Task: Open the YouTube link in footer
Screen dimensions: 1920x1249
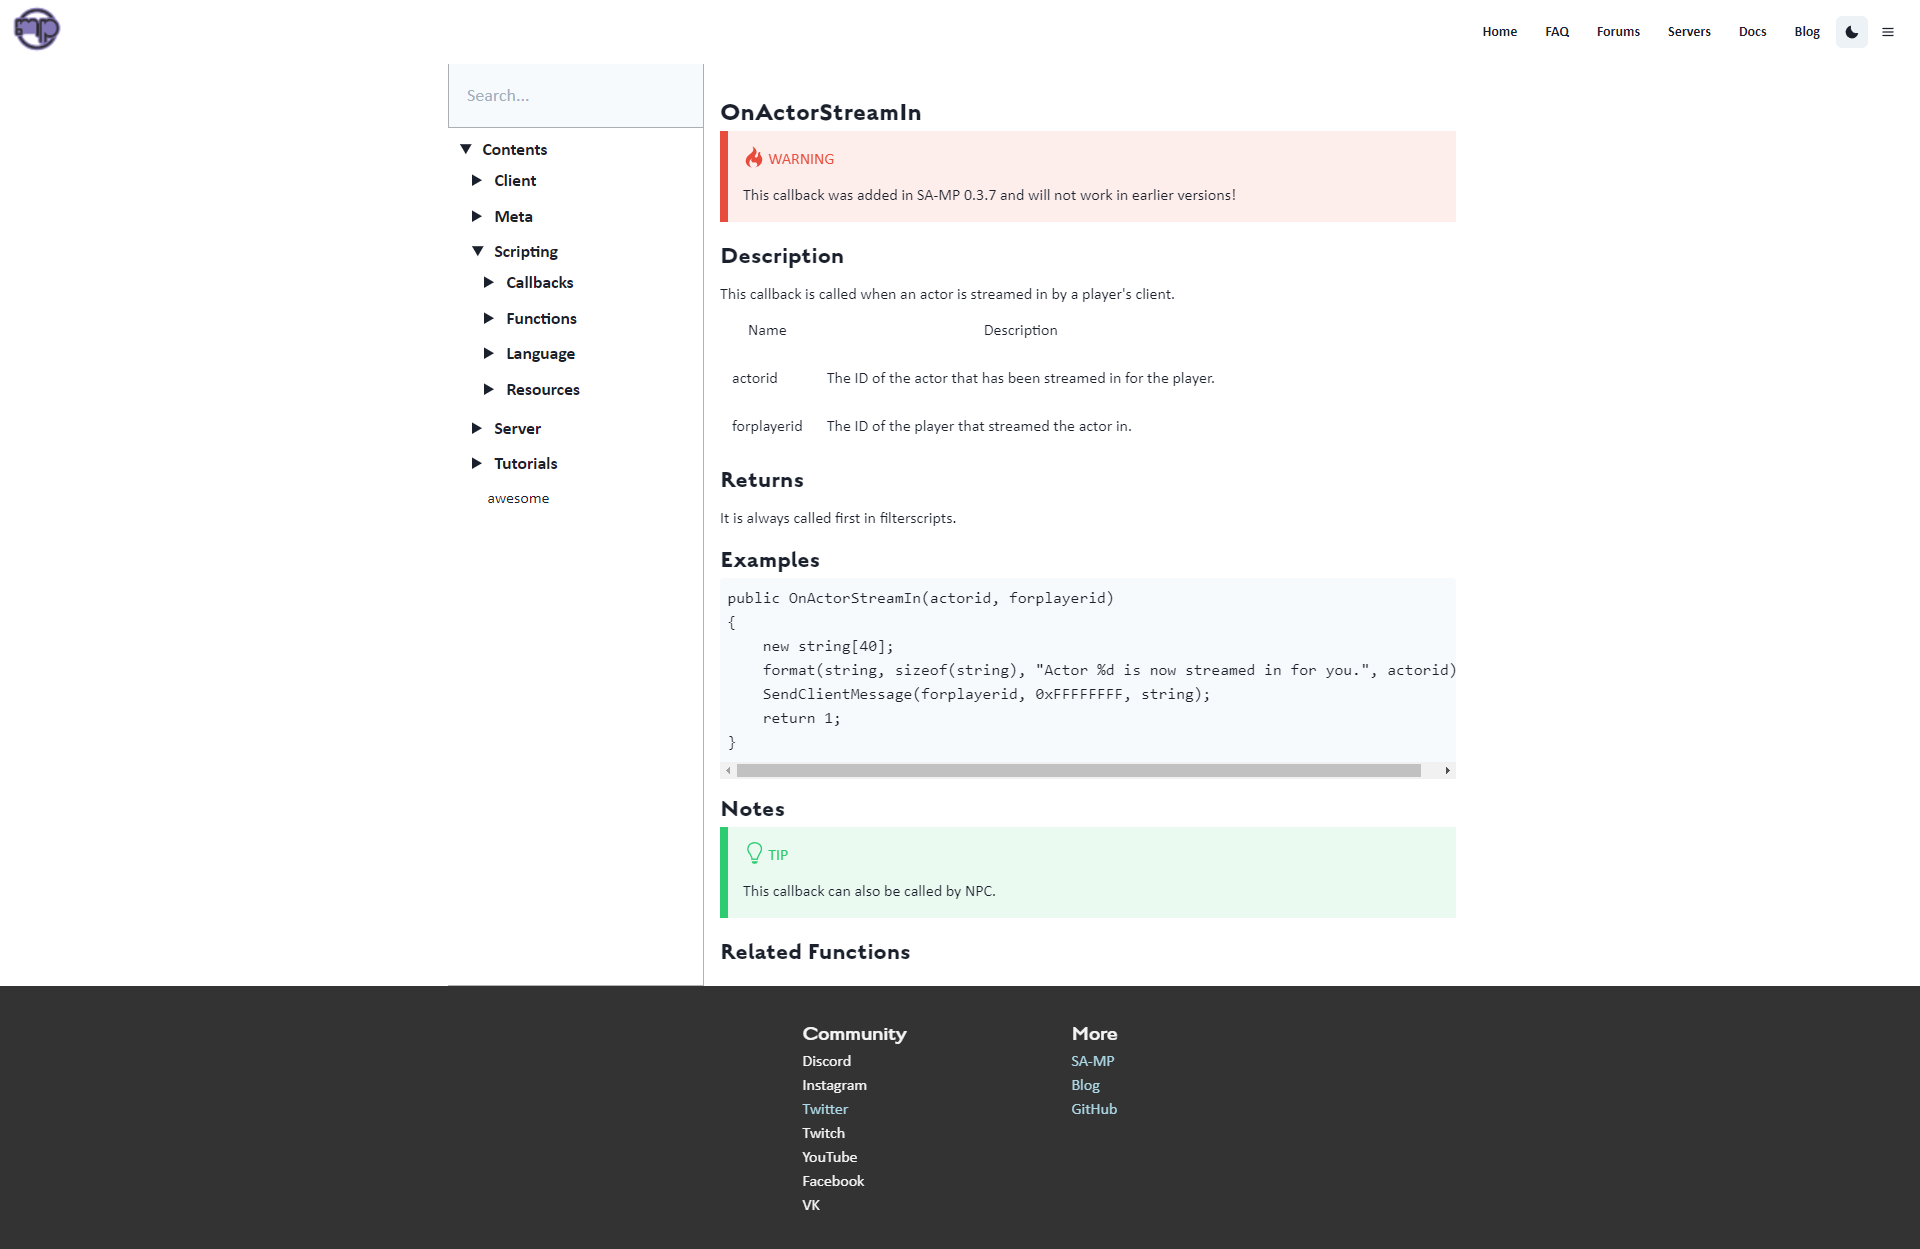Action: coord(829,1157)
